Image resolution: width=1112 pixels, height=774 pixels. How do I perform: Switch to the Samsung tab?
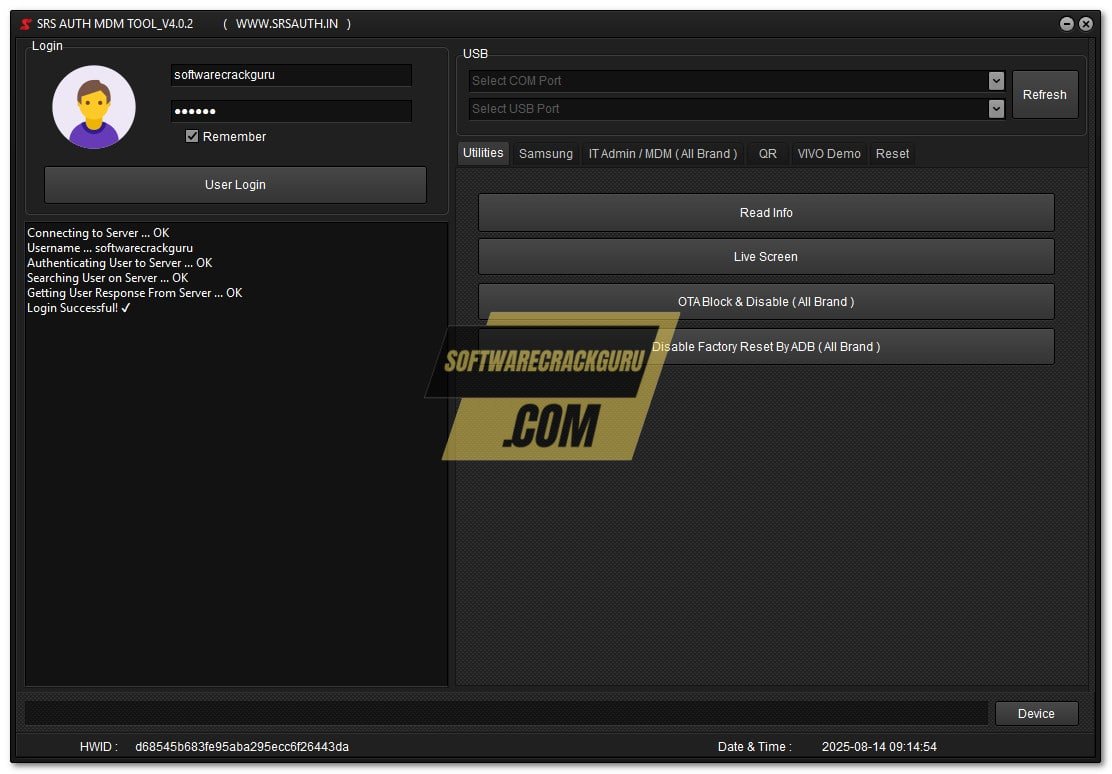coord(546,154)
